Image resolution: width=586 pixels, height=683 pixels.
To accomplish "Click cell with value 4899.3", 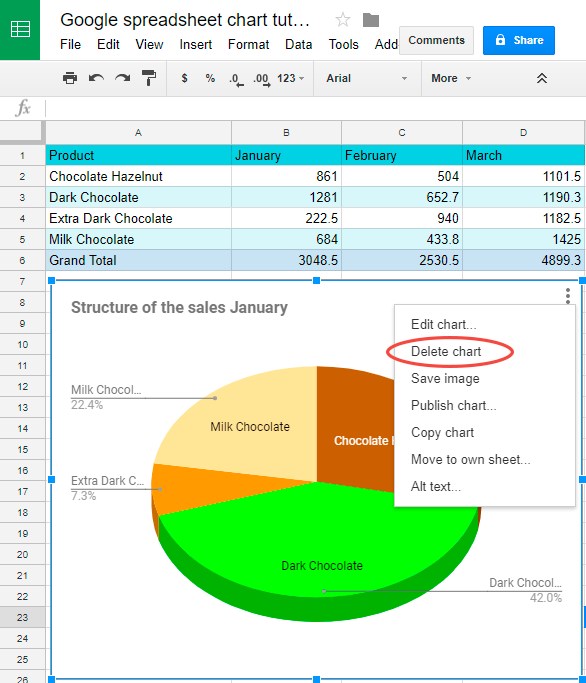I will point(523,260).
